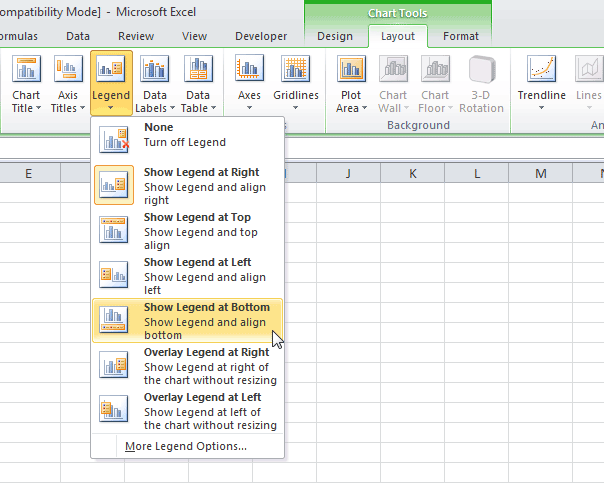
Task: Click the 3-D Rotation icon
Action: click(482, 69)
